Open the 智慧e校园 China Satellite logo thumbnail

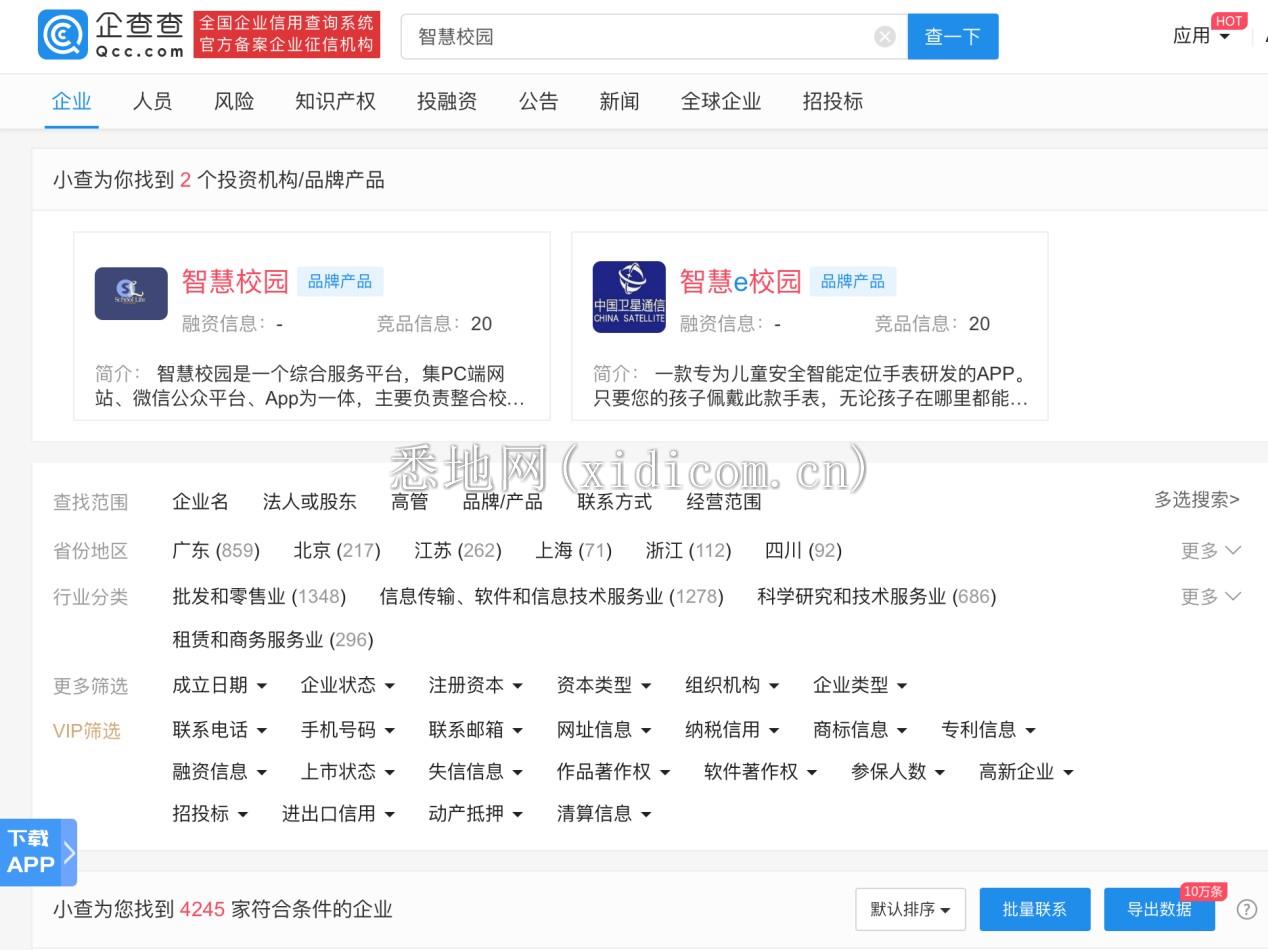(x=629, y=297)
